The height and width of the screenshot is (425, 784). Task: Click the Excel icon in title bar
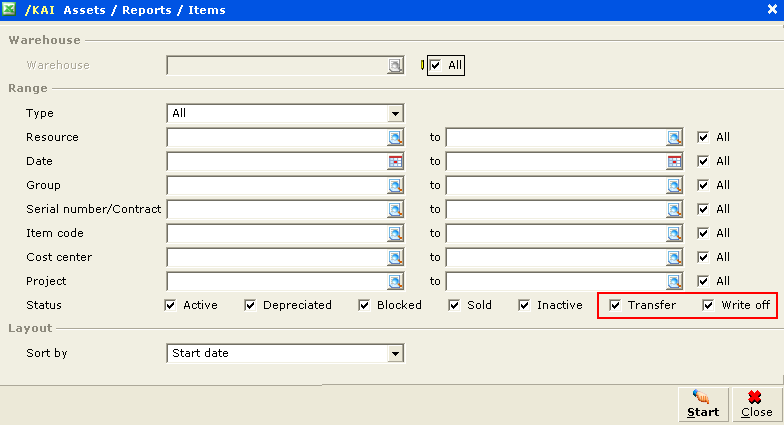coord(9,9)
